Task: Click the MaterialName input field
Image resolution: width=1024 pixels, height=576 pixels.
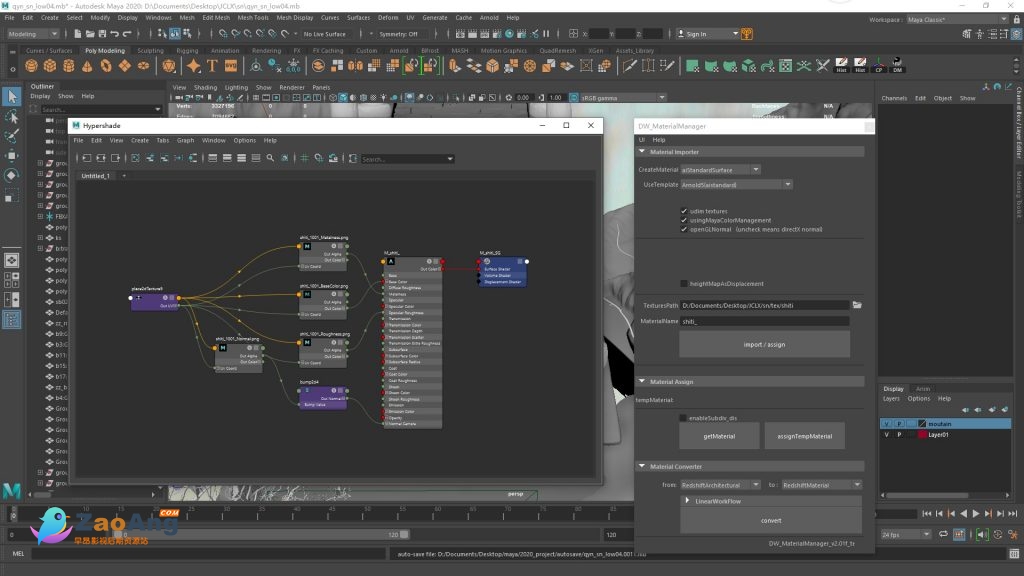Action: [x=765, y=321]
